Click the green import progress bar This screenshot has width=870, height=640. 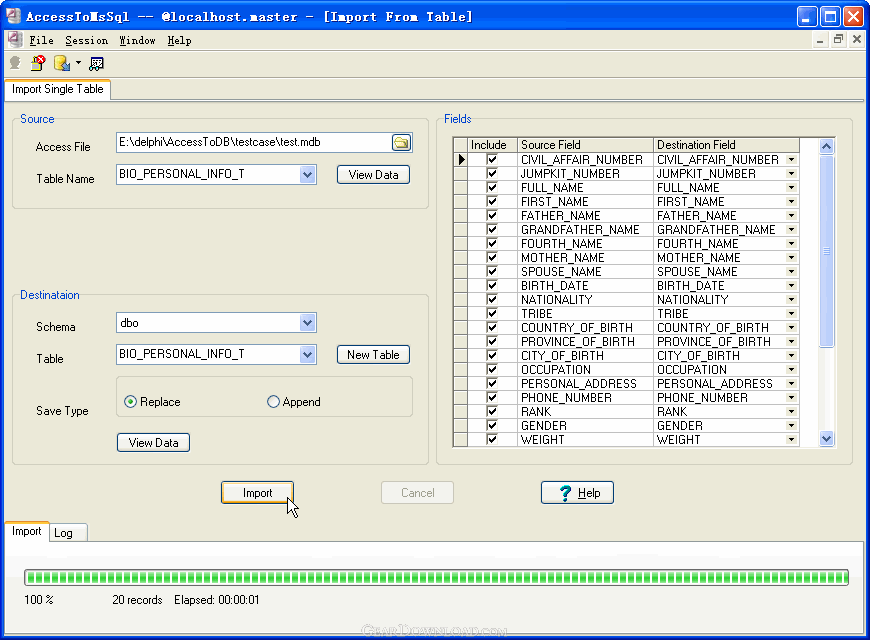pyautogui.click(x=436, y=577)
